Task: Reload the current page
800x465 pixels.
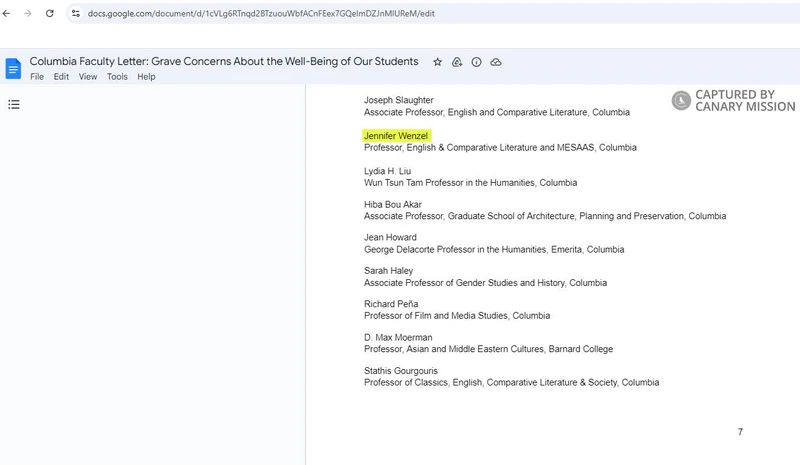Action: pyautogui.click(x=49, y=14)
